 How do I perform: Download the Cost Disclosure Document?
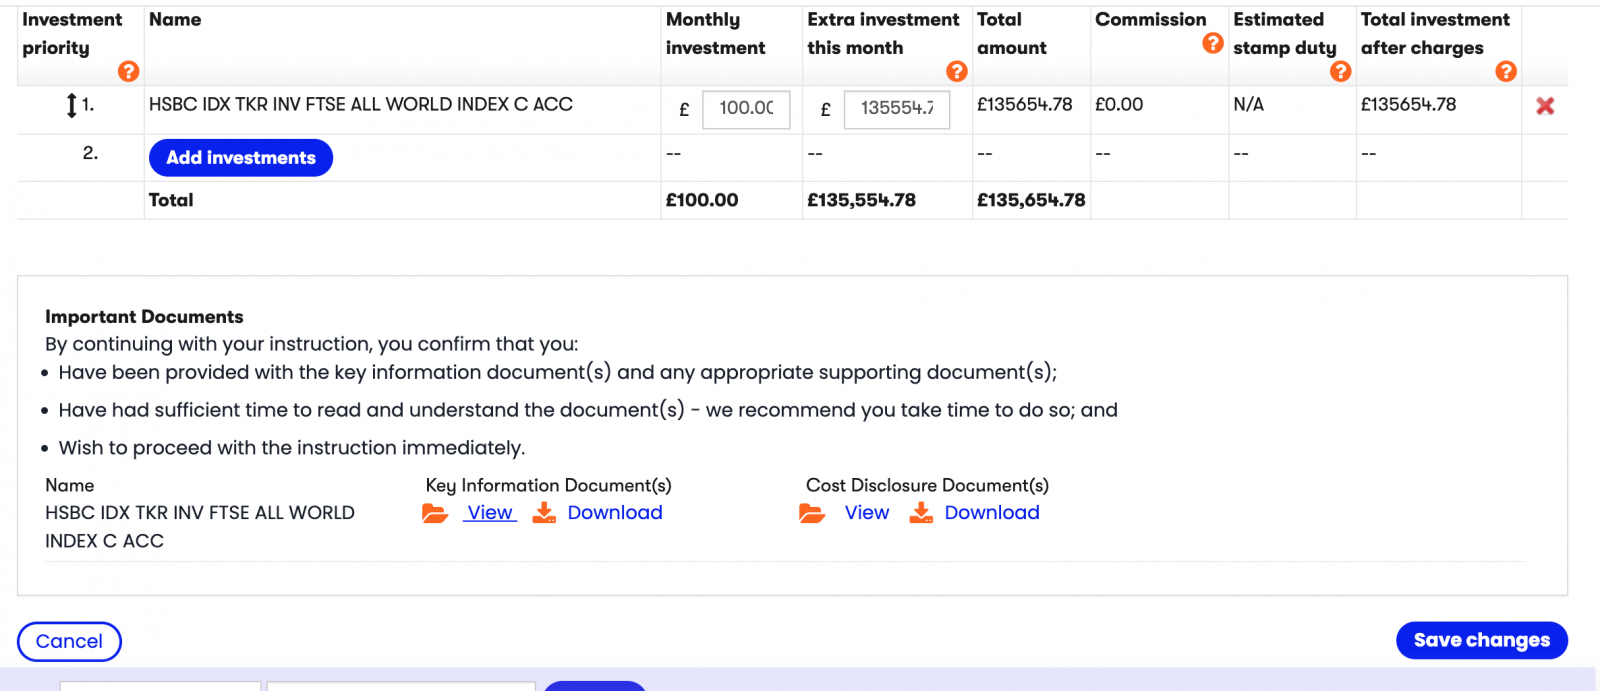click(992, 513)
